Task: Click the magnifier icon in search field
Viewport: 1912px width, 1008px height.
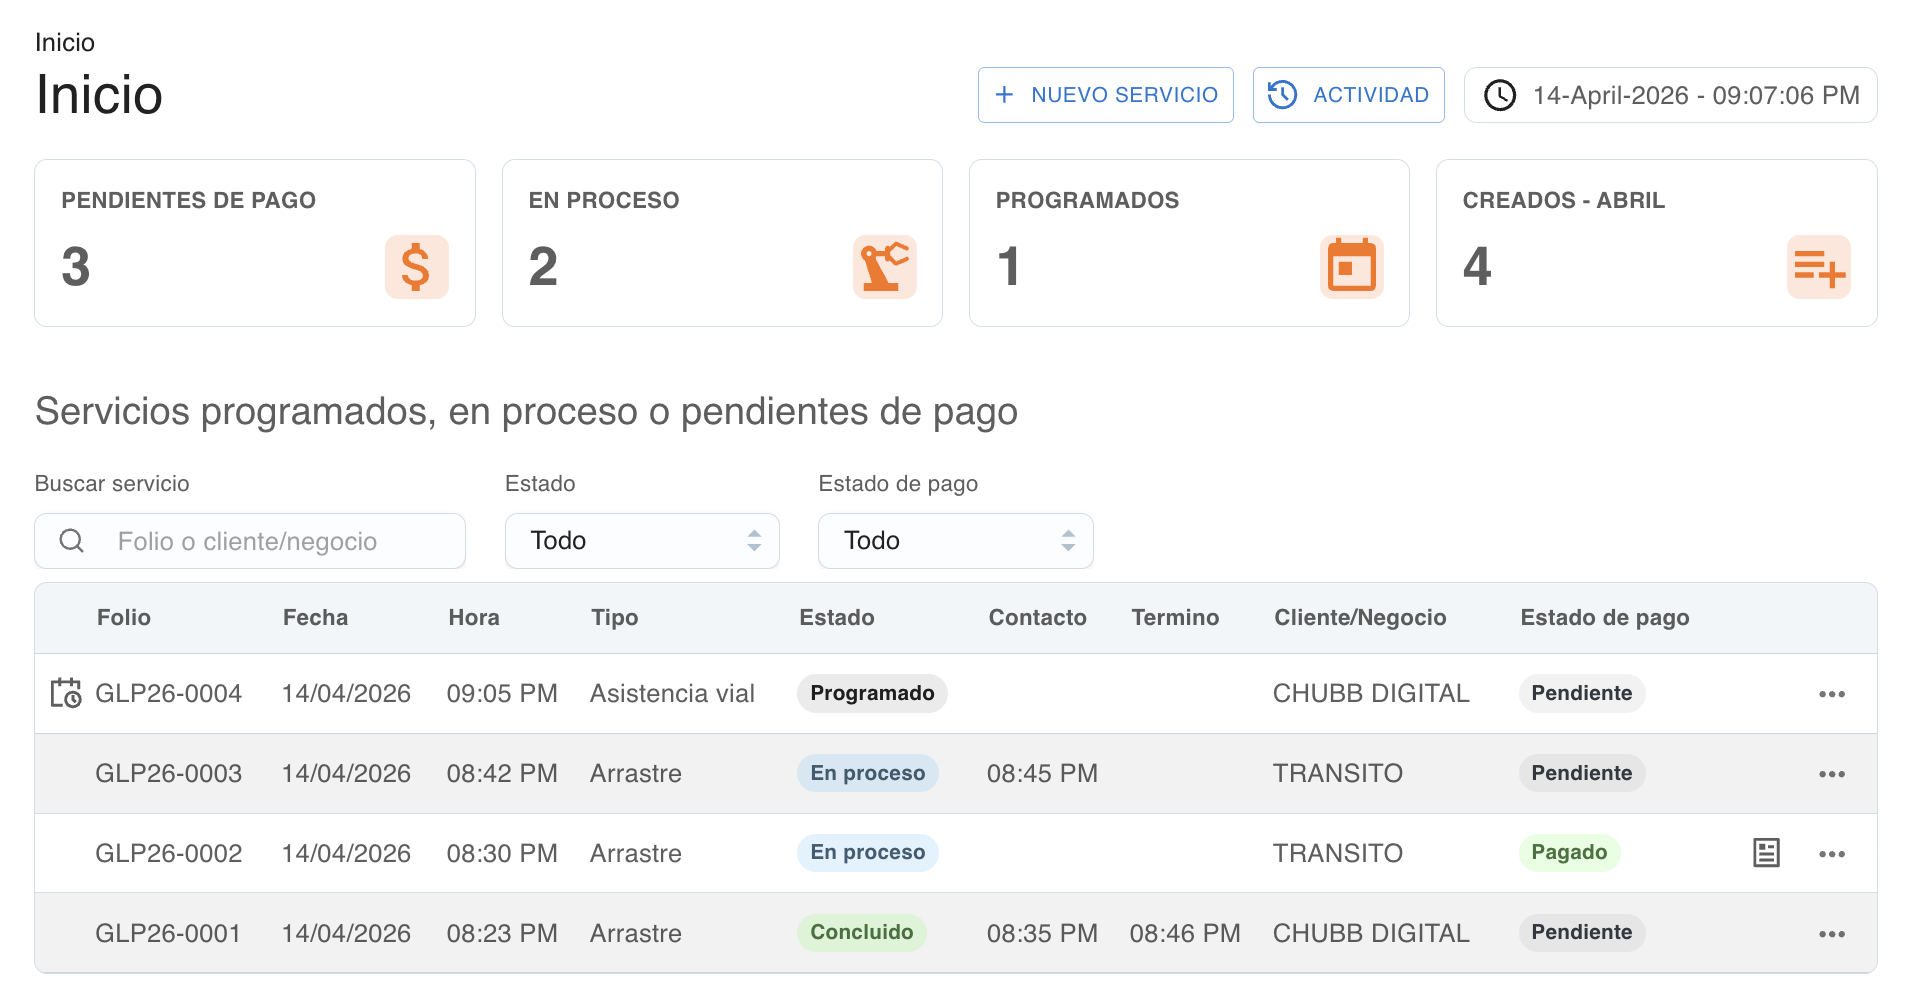Action: pos(71,541)
